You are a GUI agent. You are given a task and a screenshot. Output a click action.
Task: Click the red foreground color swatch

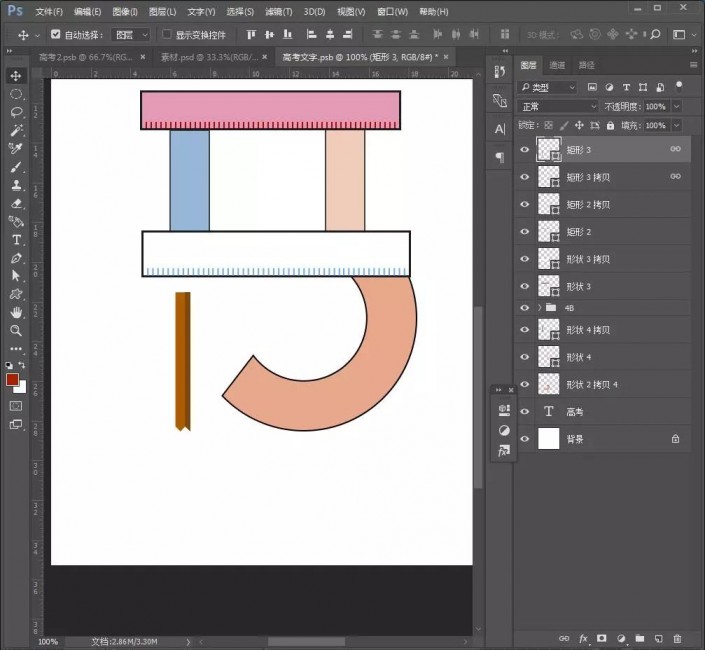(12, 379)
